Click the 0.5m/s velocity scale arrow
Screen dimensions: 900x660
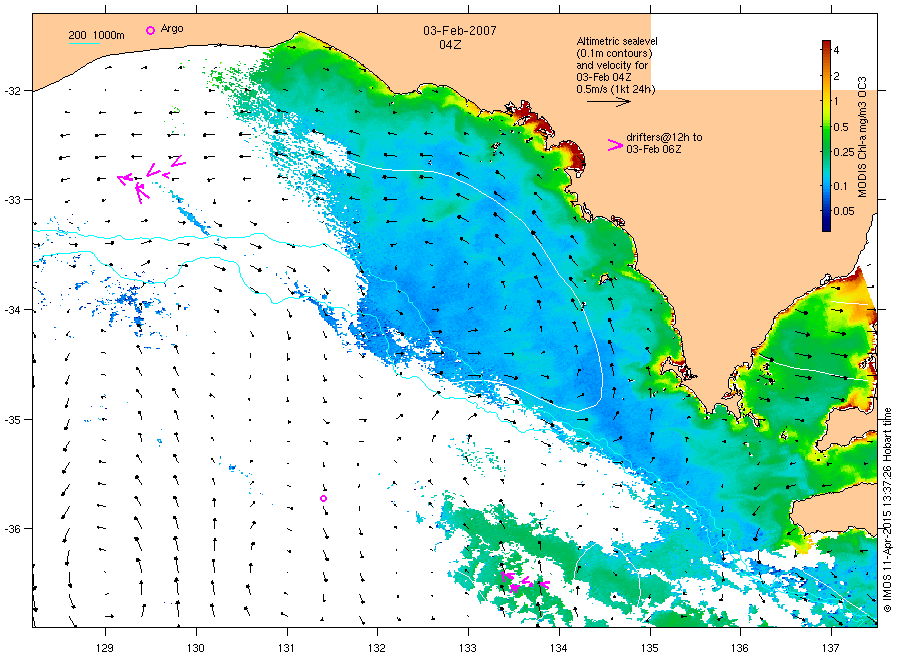pos(608,102)
